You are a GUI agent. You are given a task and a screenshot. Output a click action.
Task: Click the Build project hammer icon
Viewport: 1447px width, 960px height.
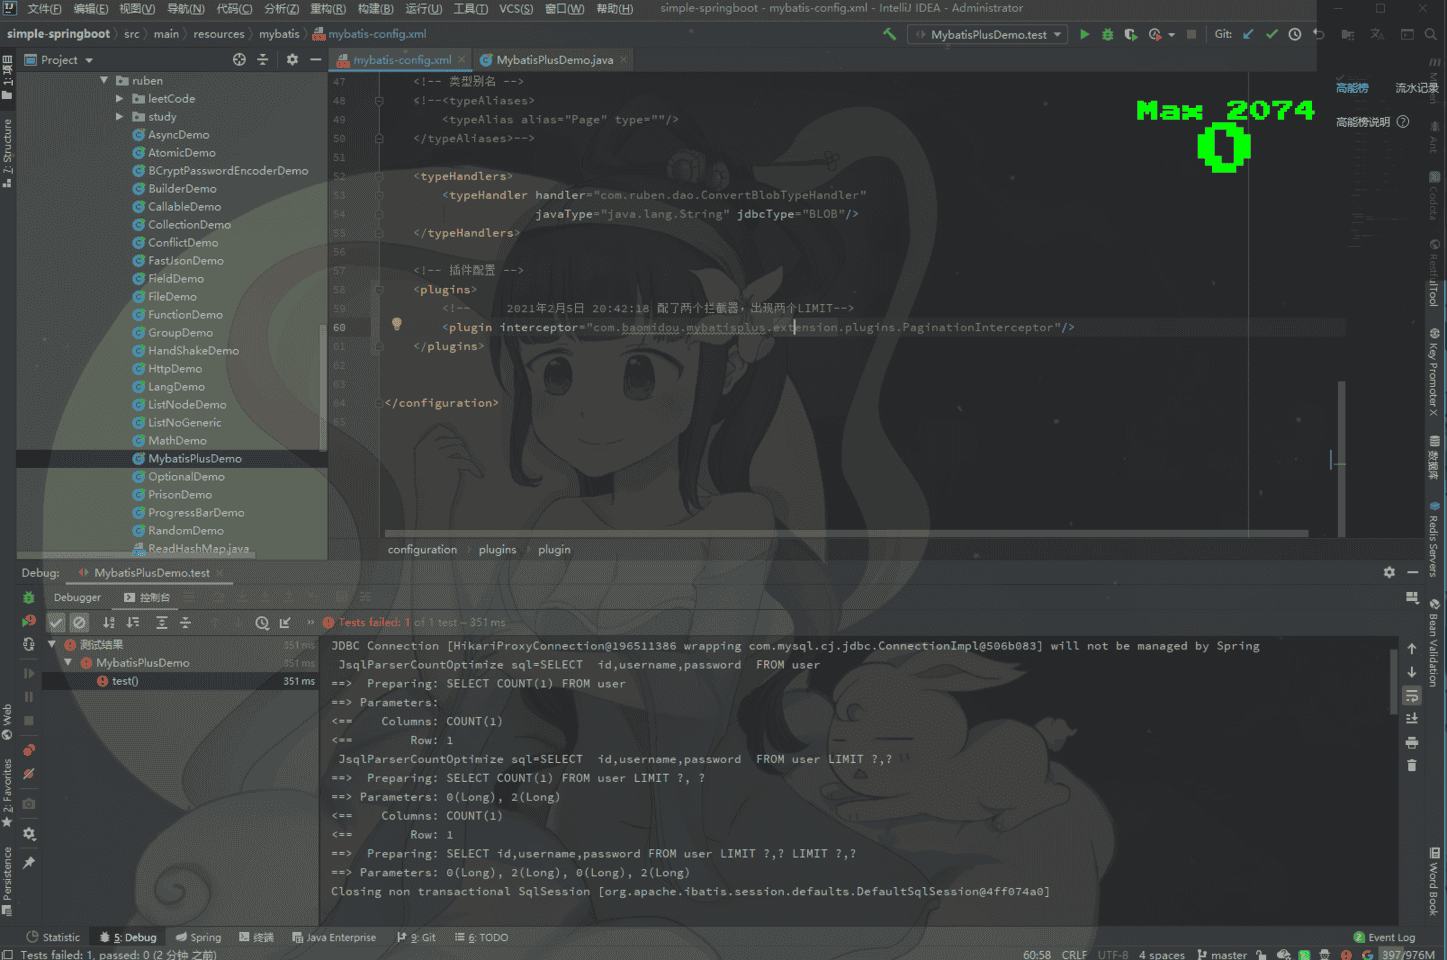coord(889,34)
